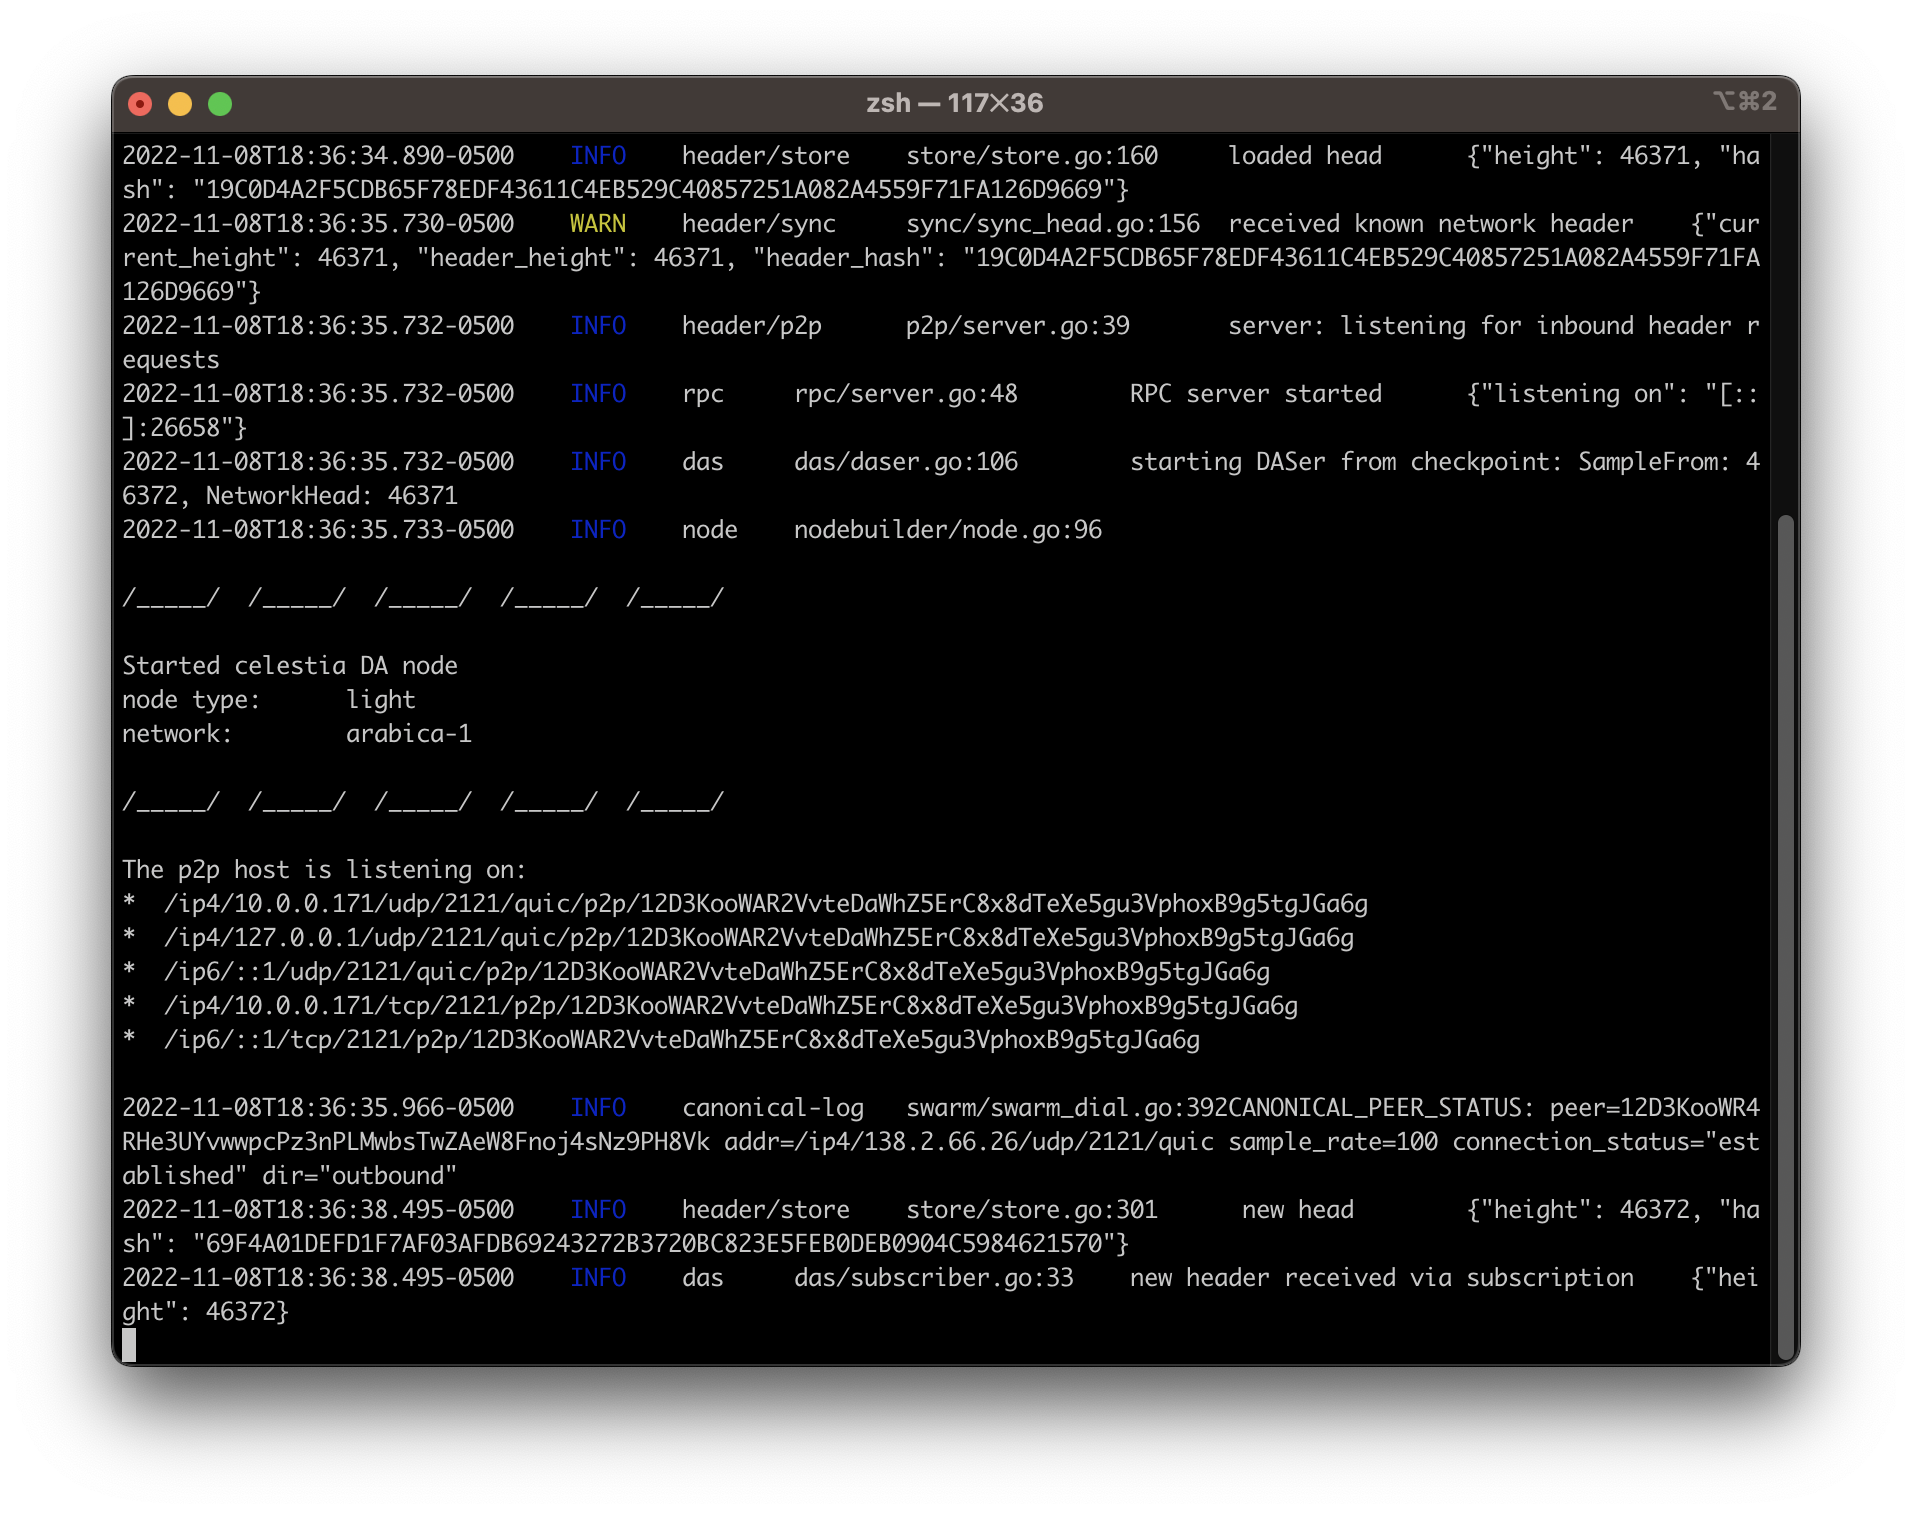1912x1514 pixels.
Task: Click the 'arabica-1' network value
Action: click(409, 734)
